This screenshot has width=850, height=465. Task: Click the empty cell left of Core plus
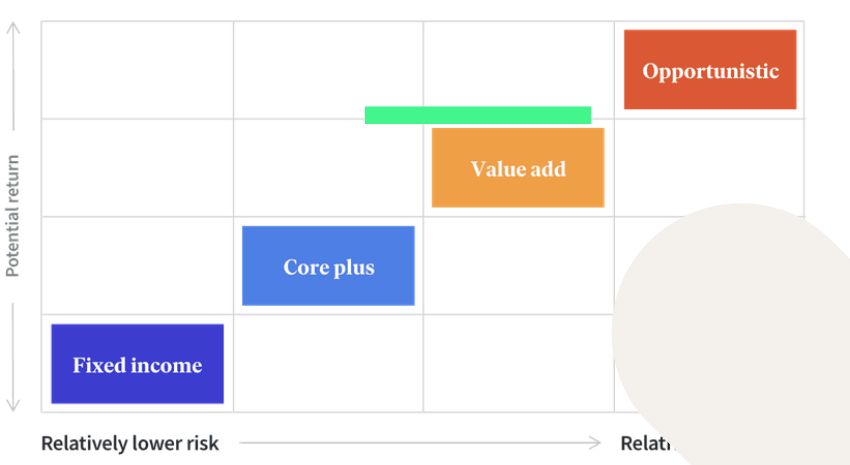[138, 266]
